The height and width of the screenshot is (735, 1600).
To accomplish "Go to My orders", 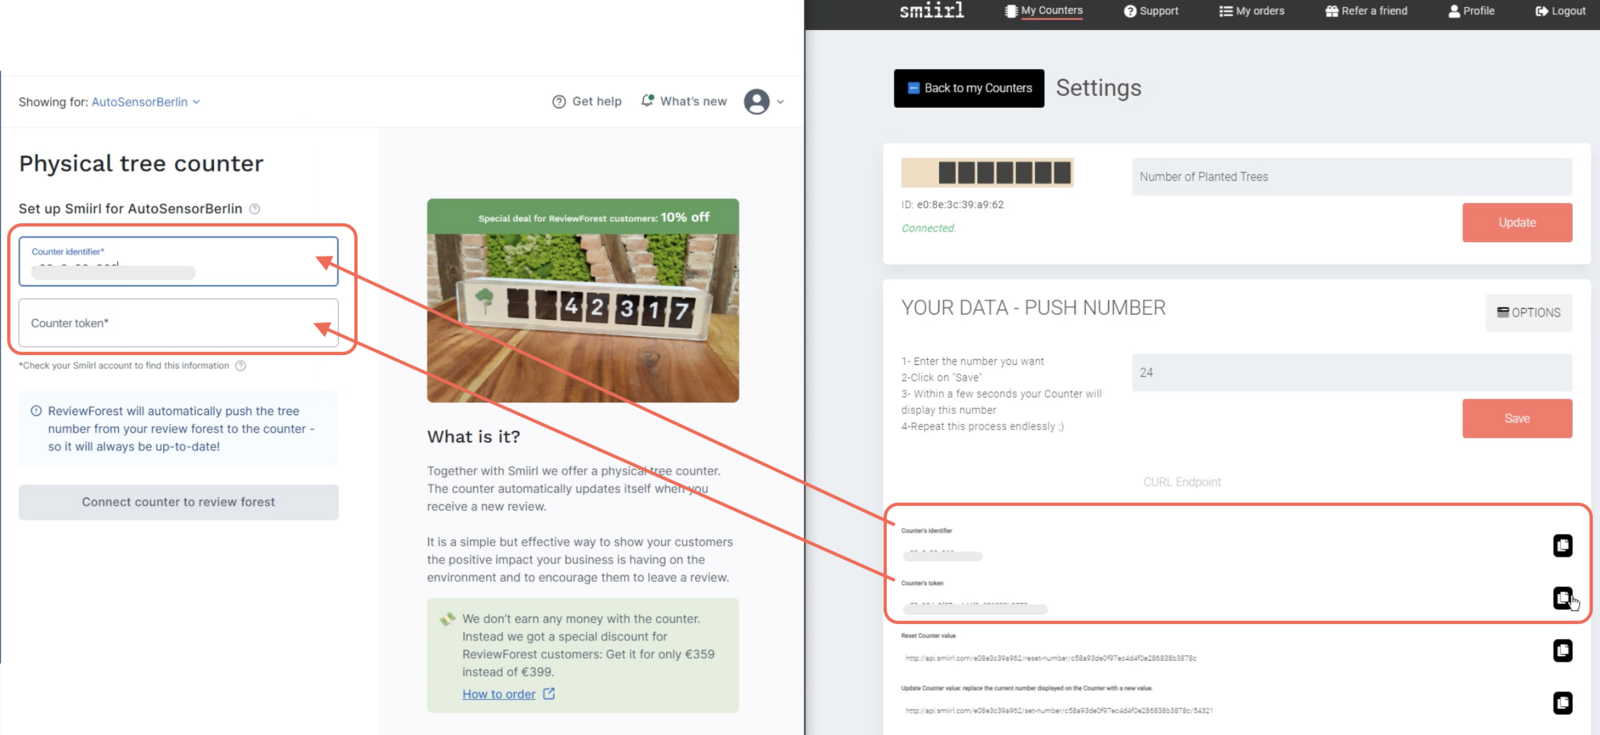I will point(1252,11).
